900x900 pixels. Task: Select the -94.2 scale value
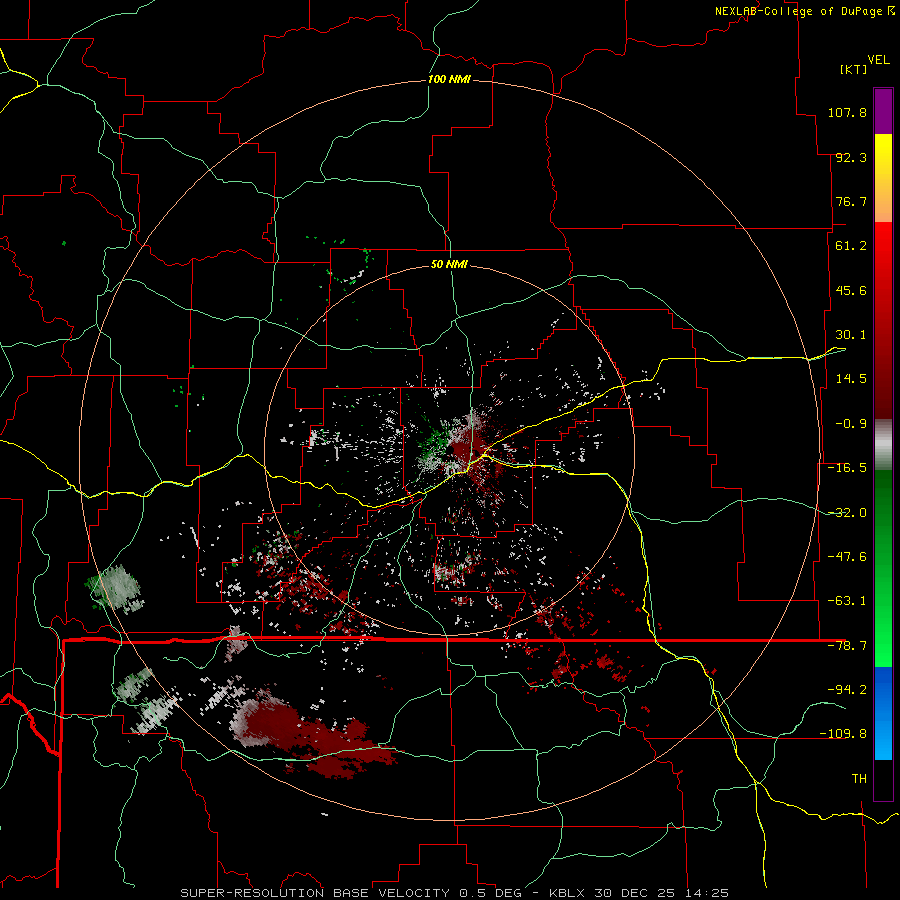[x=847, y=689]
